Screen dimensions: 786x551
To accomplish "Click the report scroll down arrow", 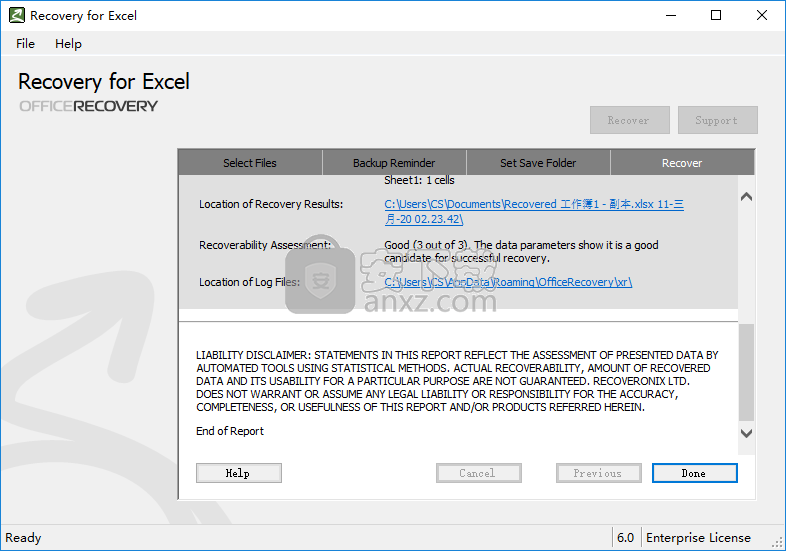I will [746, 433].
